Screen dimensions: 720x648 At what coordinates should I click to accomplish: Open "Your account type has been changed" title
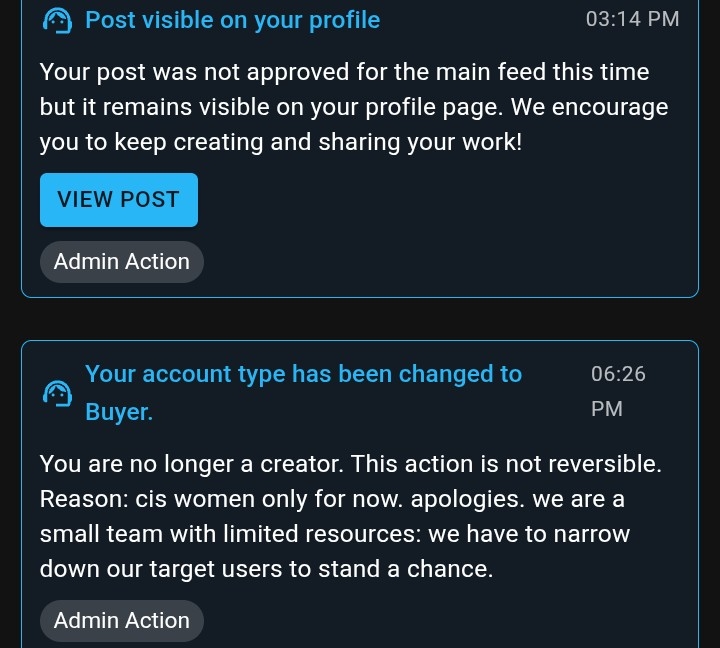(303, 375)
